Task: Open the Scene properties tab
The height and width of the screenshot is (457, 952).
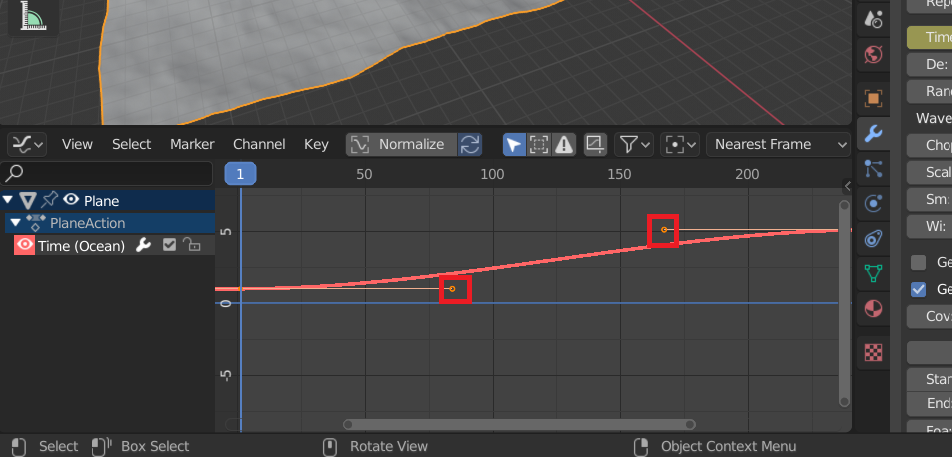Action: 873,19
